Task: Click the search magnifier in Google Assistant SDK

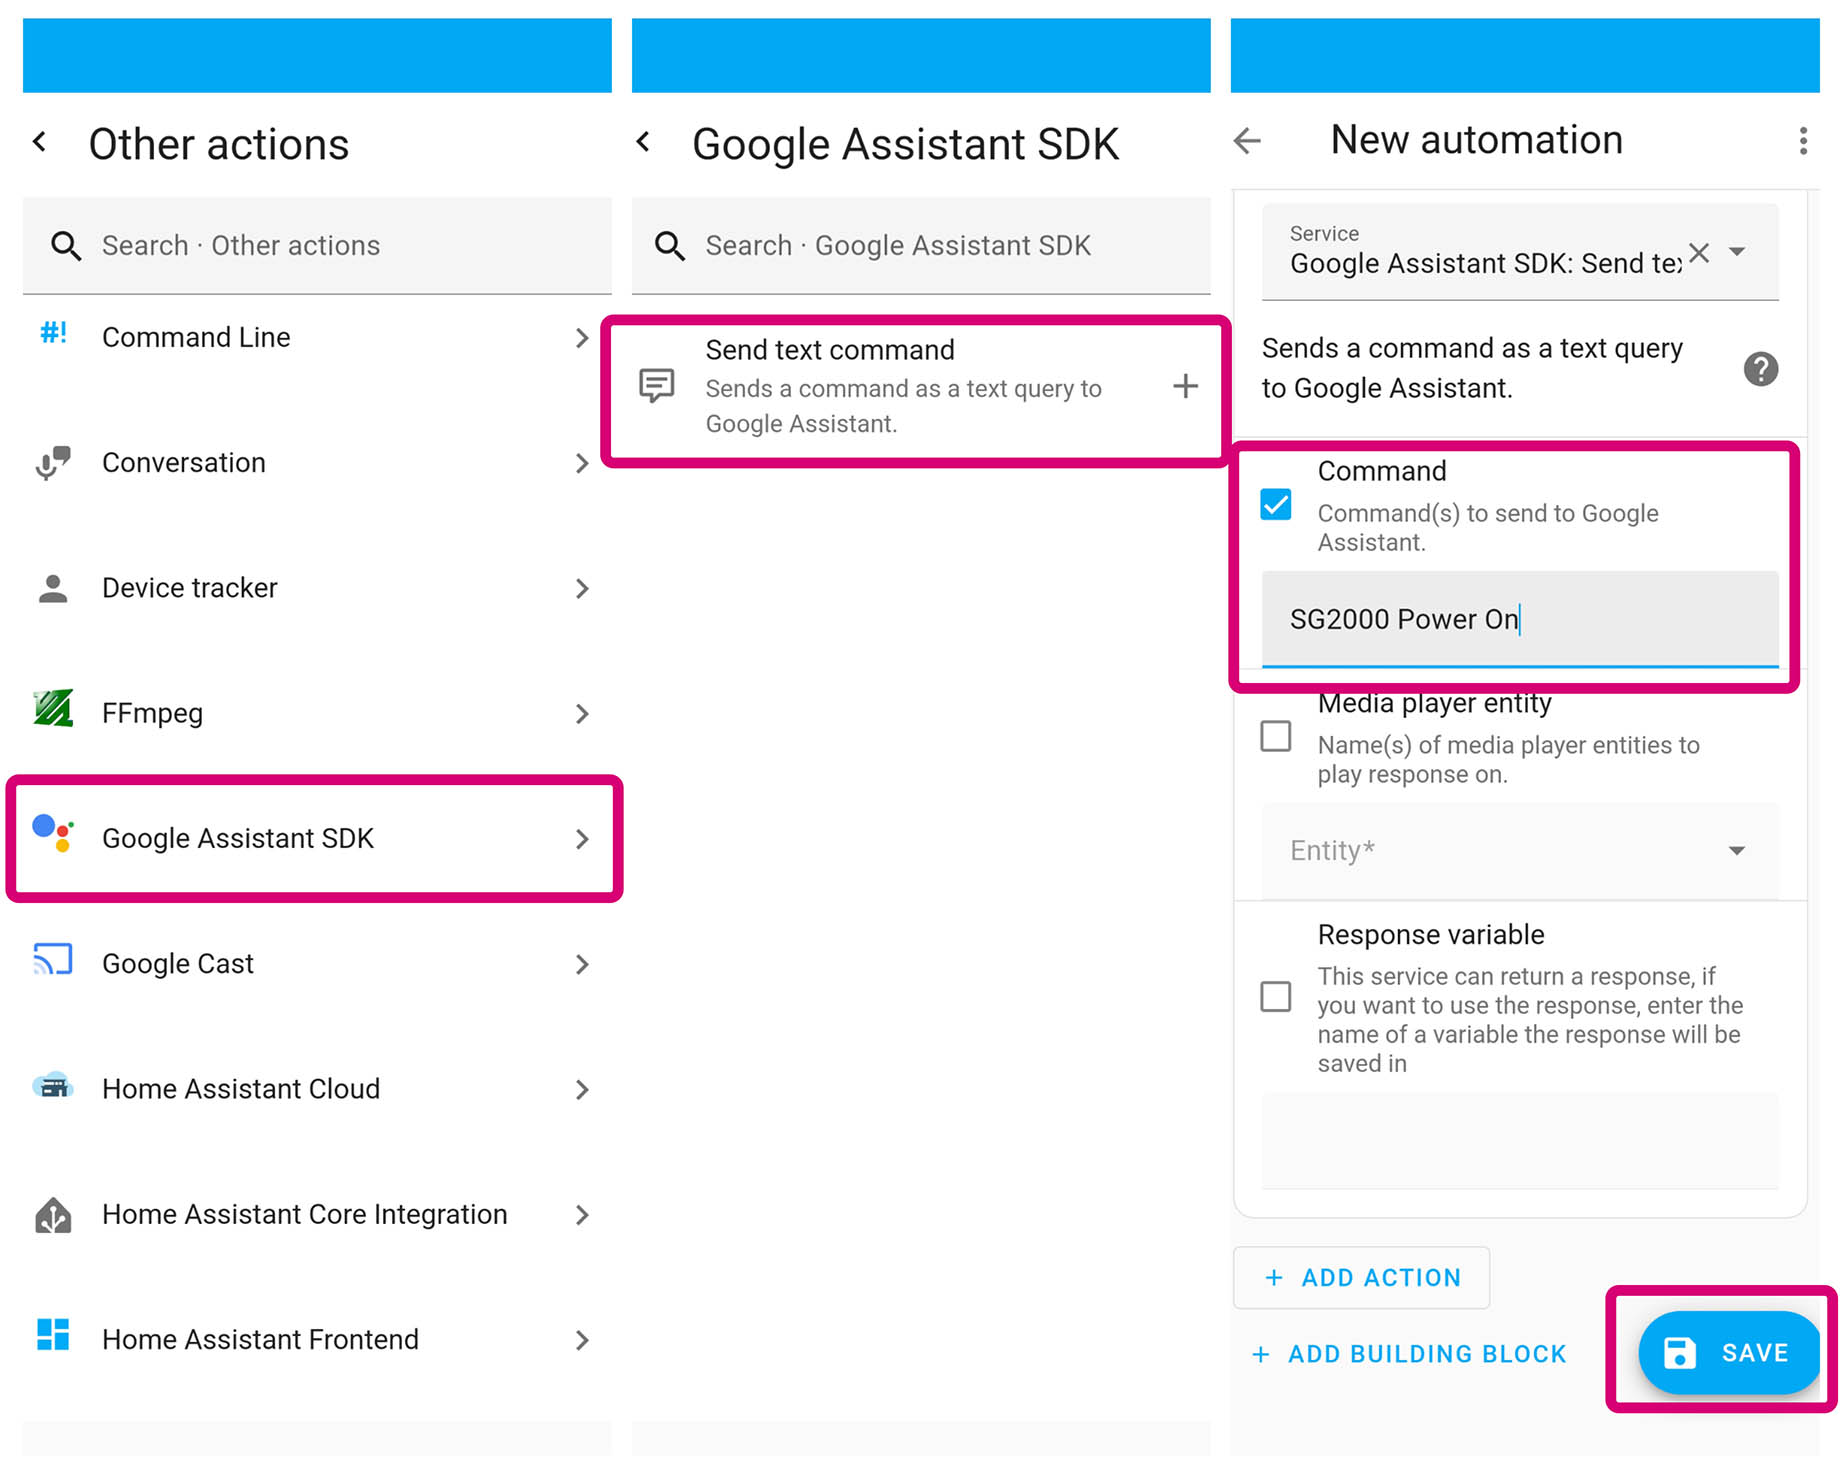Action: (669, 245)
